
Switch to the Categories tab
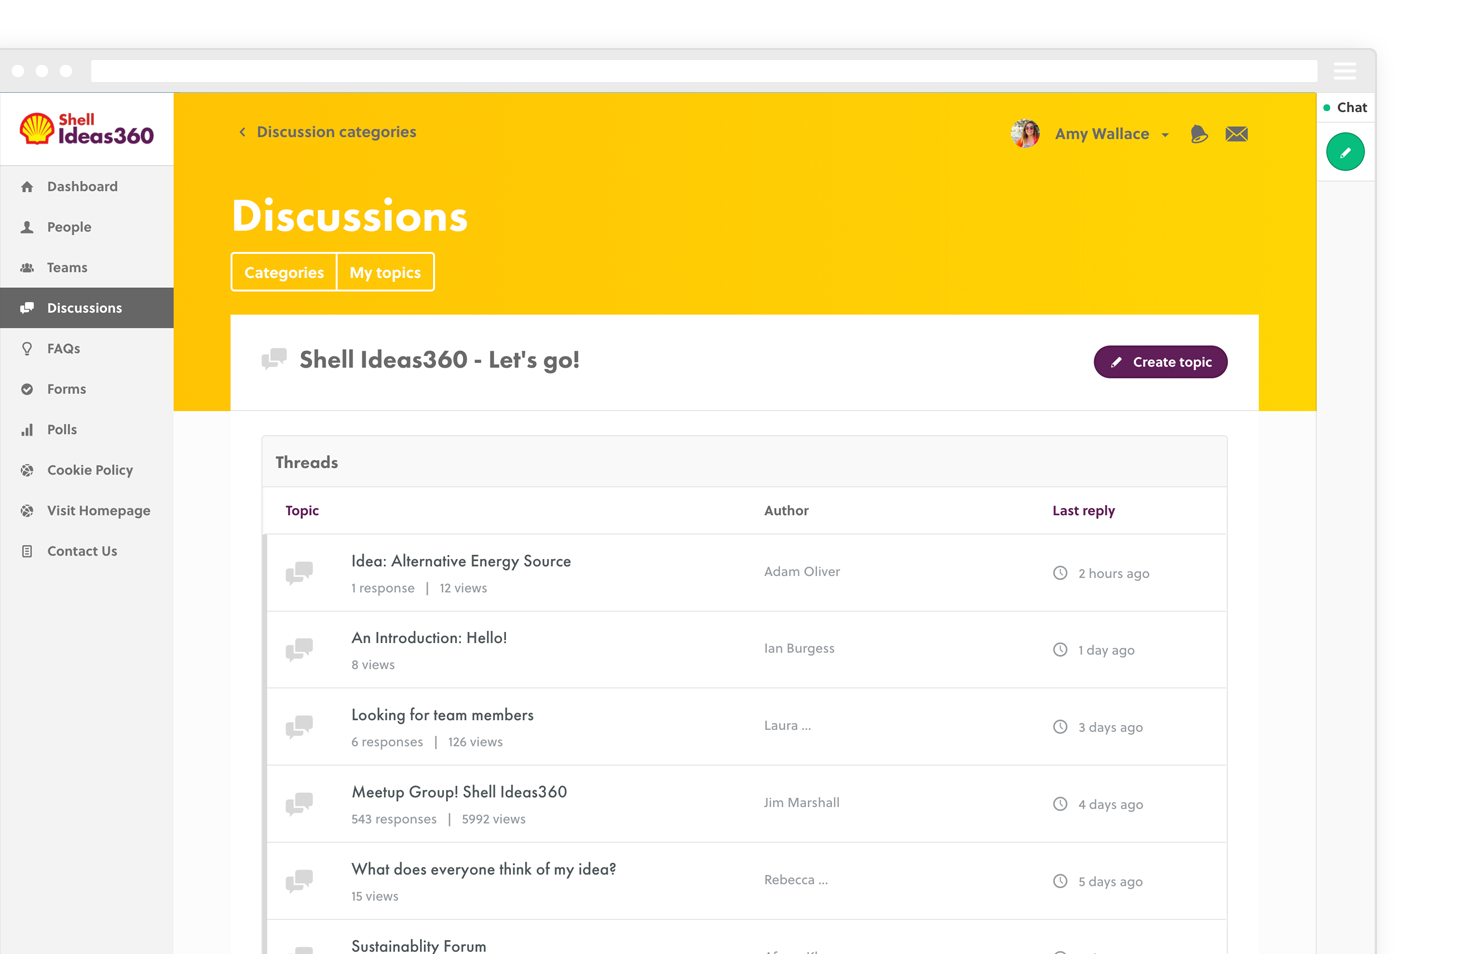click(x=284, y=273)
